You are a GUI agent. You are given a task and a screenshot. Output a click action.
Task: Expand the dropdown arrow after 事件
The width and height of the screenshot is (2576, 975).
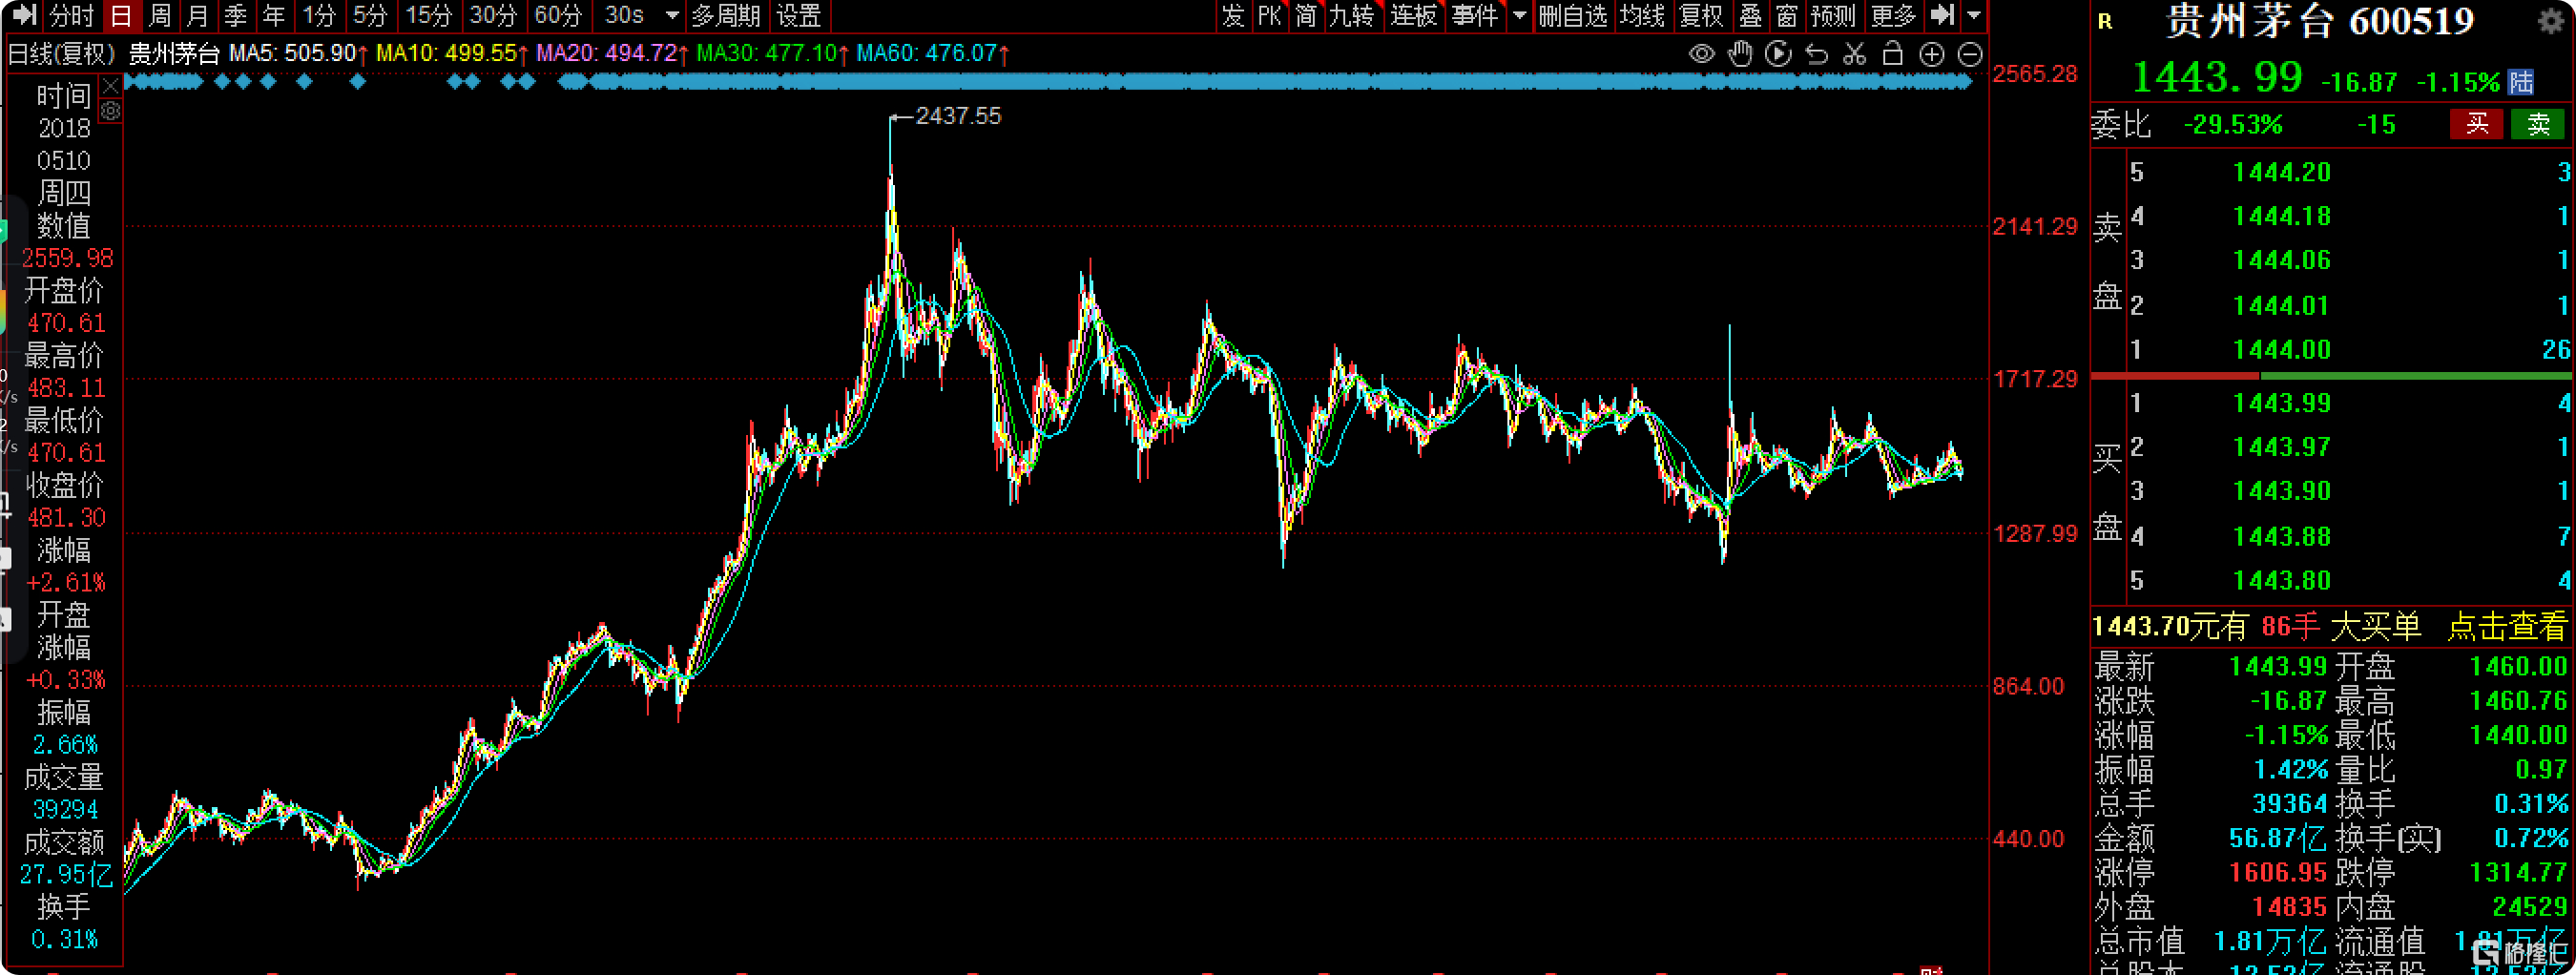1519,16
